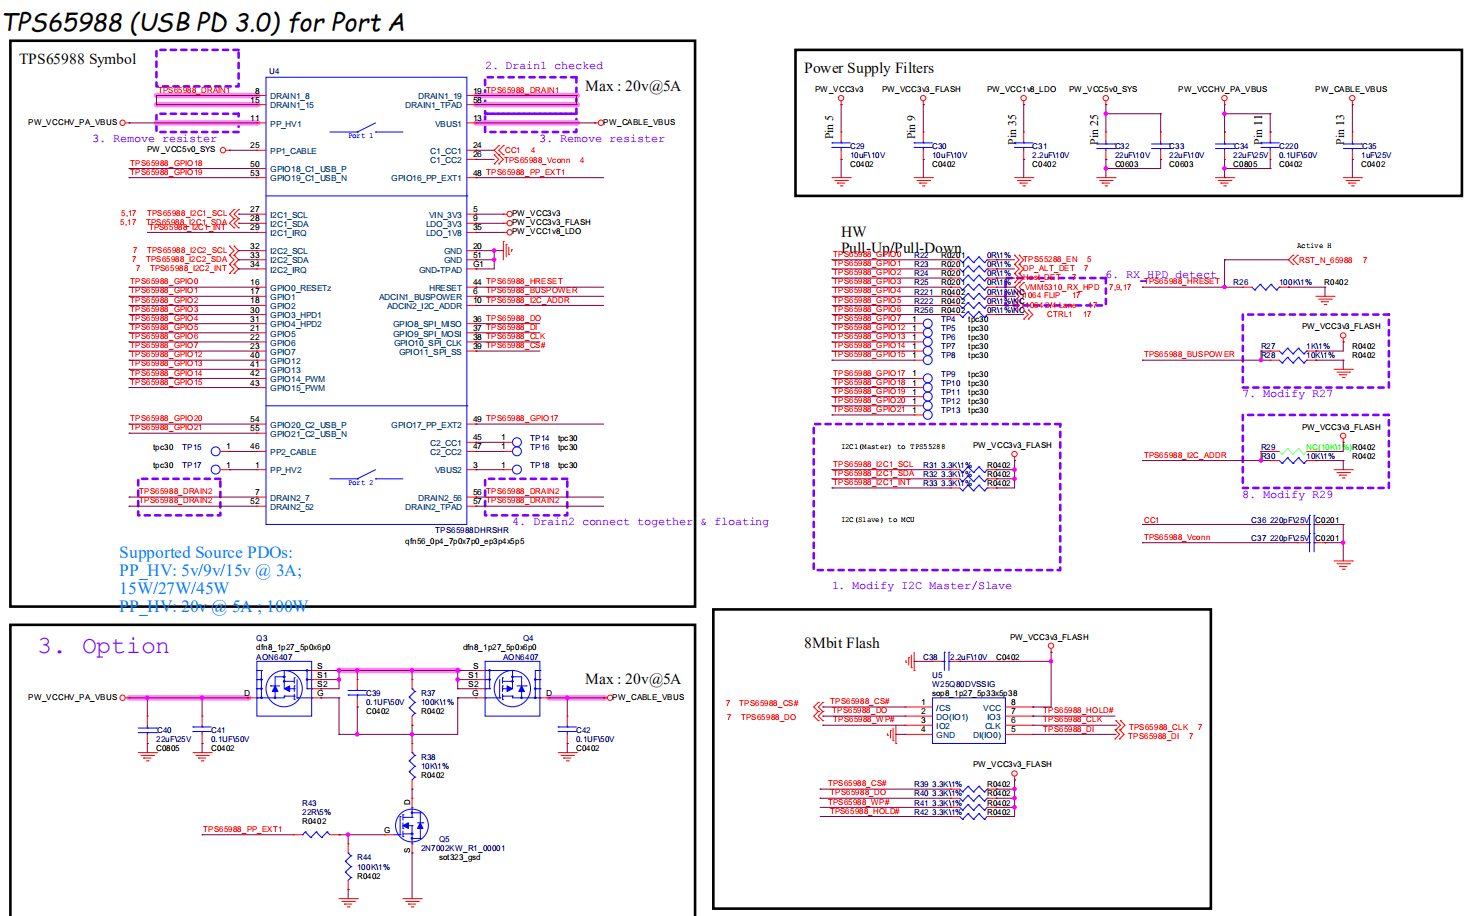Click the U4 reference designator
Screen dimensions: 1472x916
tap(274, 71)
